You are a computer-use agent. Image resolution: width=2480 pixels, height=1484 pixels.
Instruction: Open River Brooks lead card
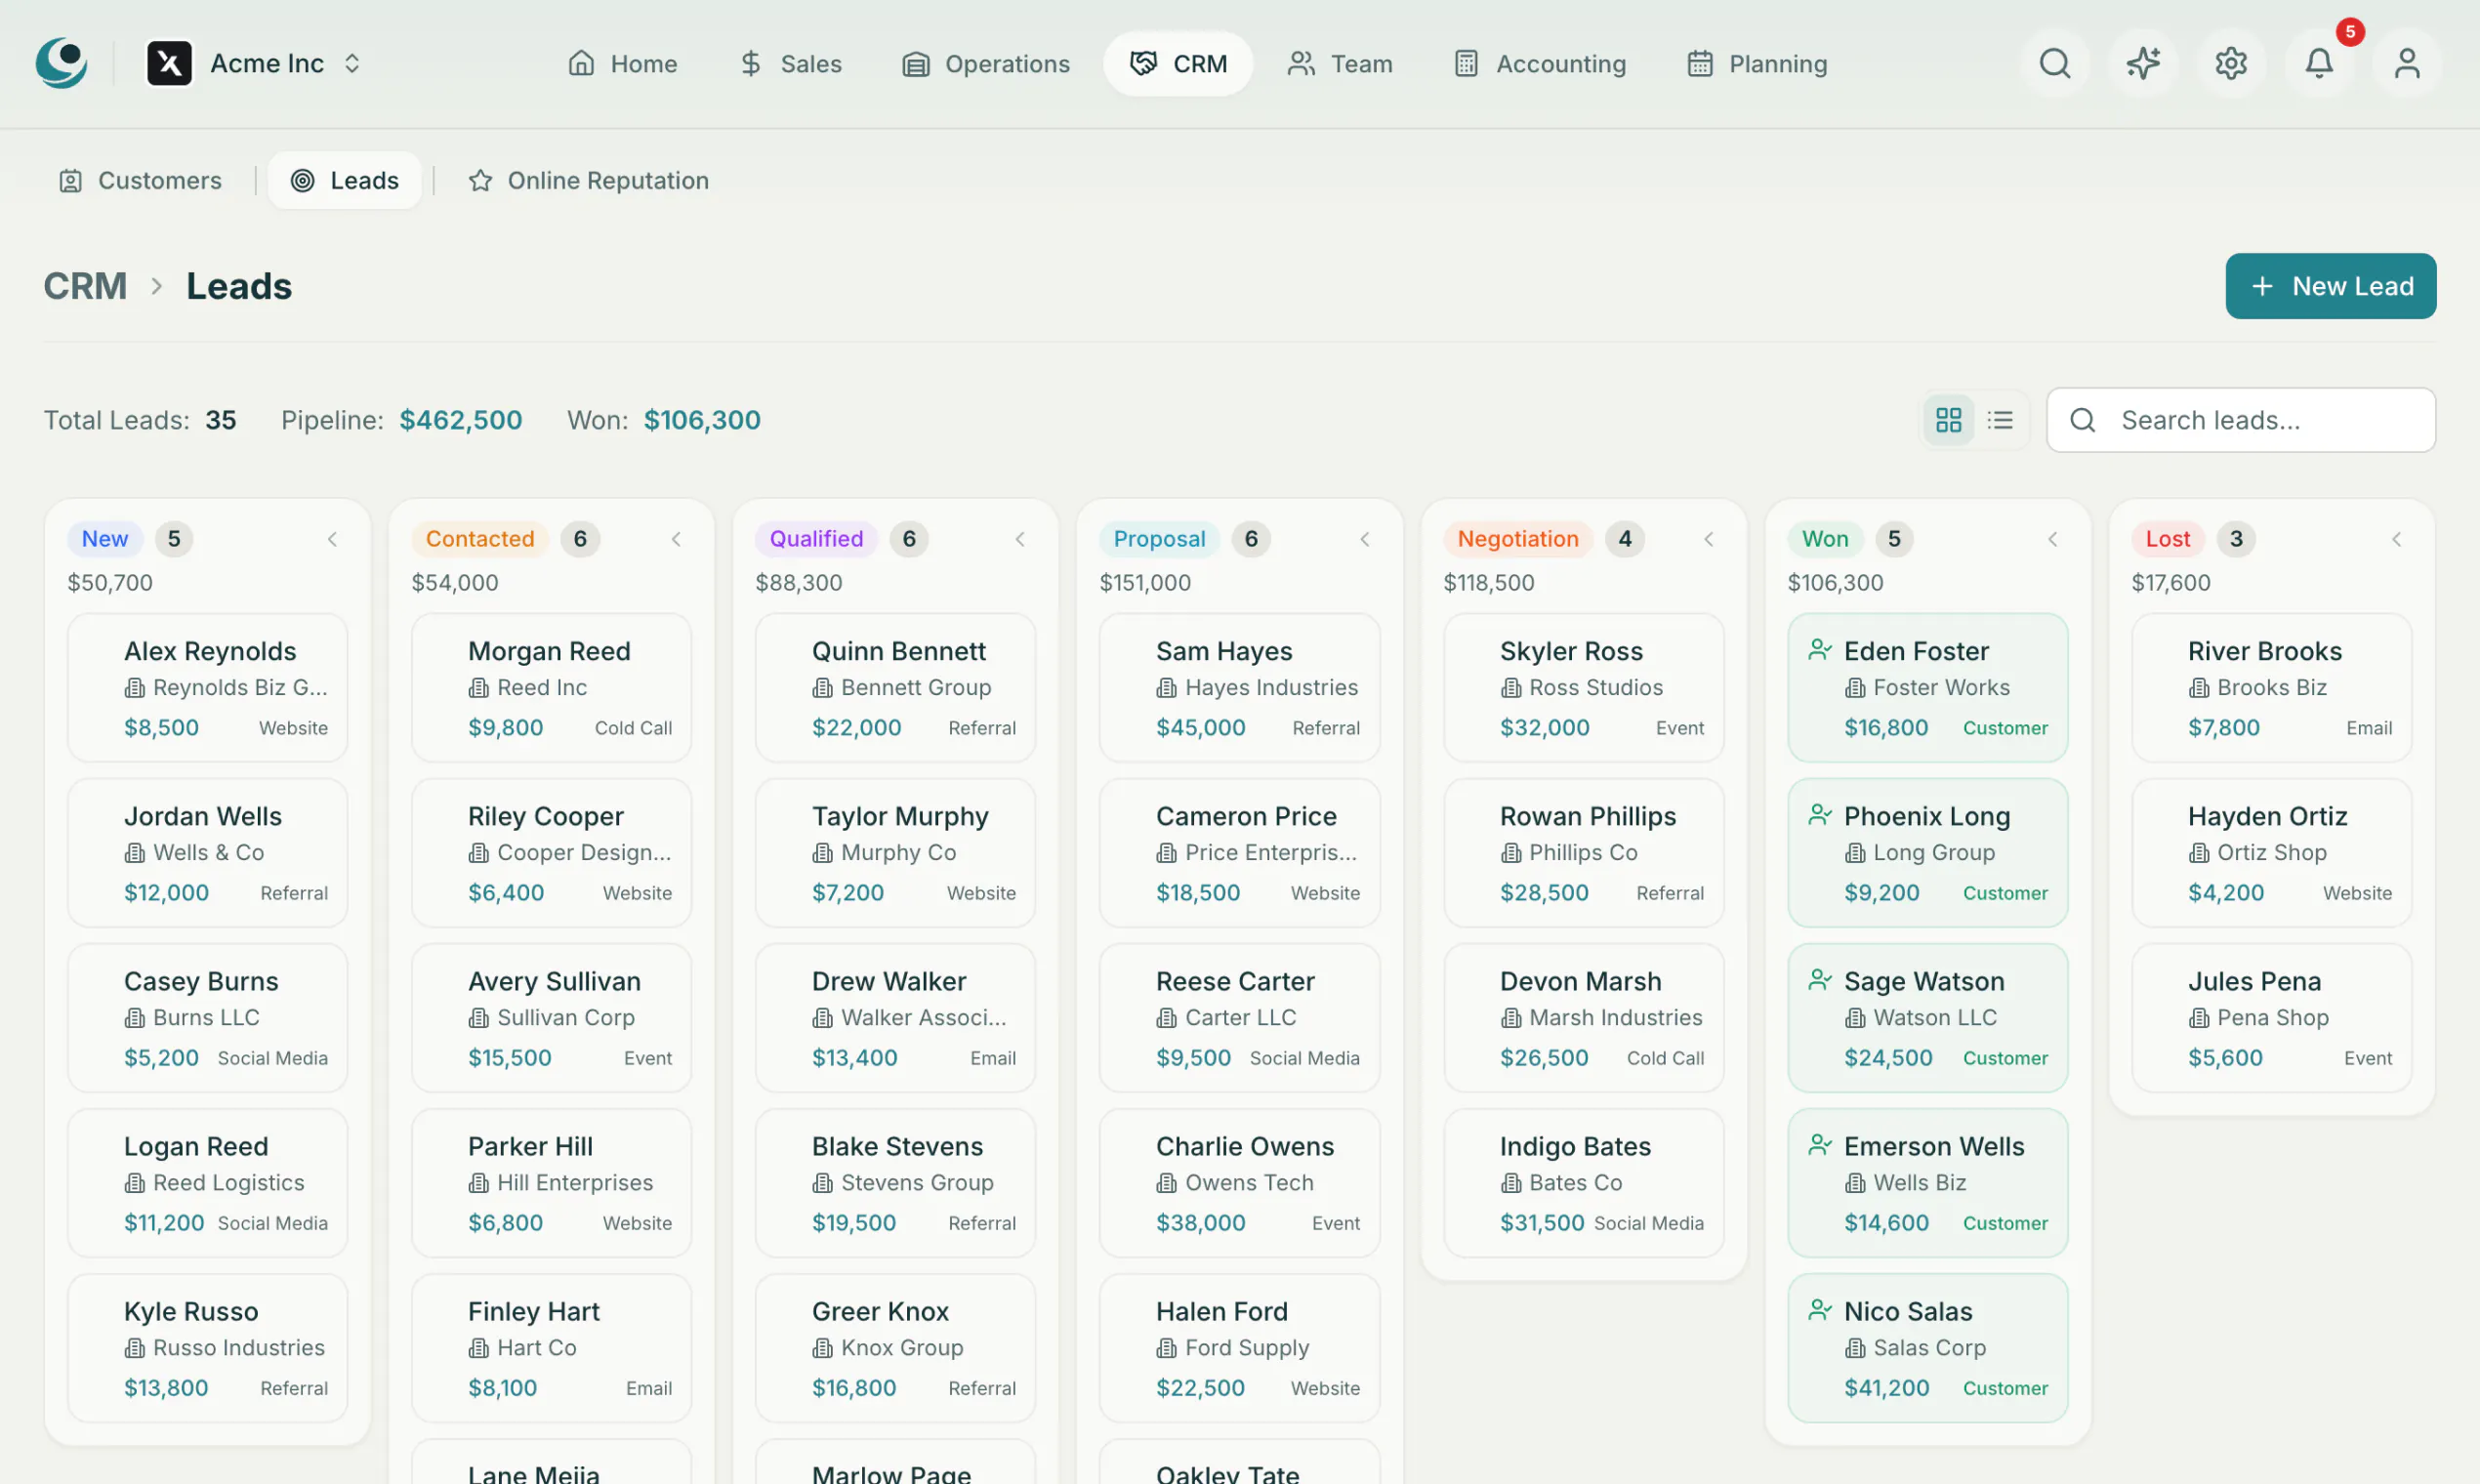2272,688
